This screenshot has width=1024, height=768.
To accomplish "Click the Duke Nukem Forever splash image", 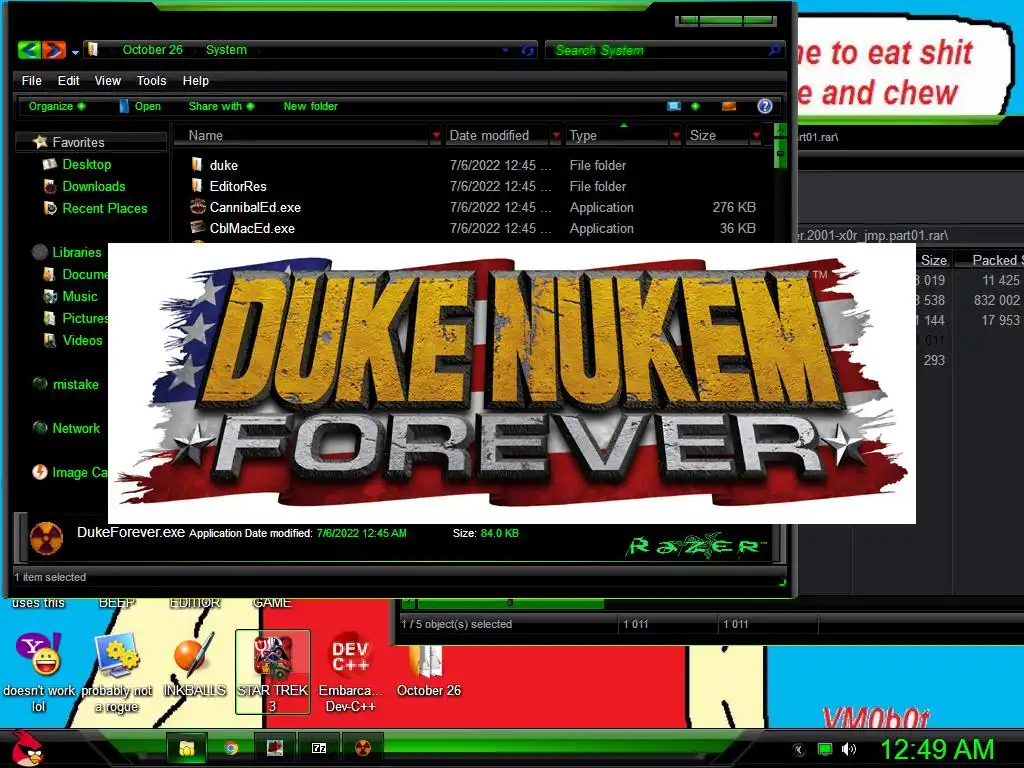I will 511,383.
